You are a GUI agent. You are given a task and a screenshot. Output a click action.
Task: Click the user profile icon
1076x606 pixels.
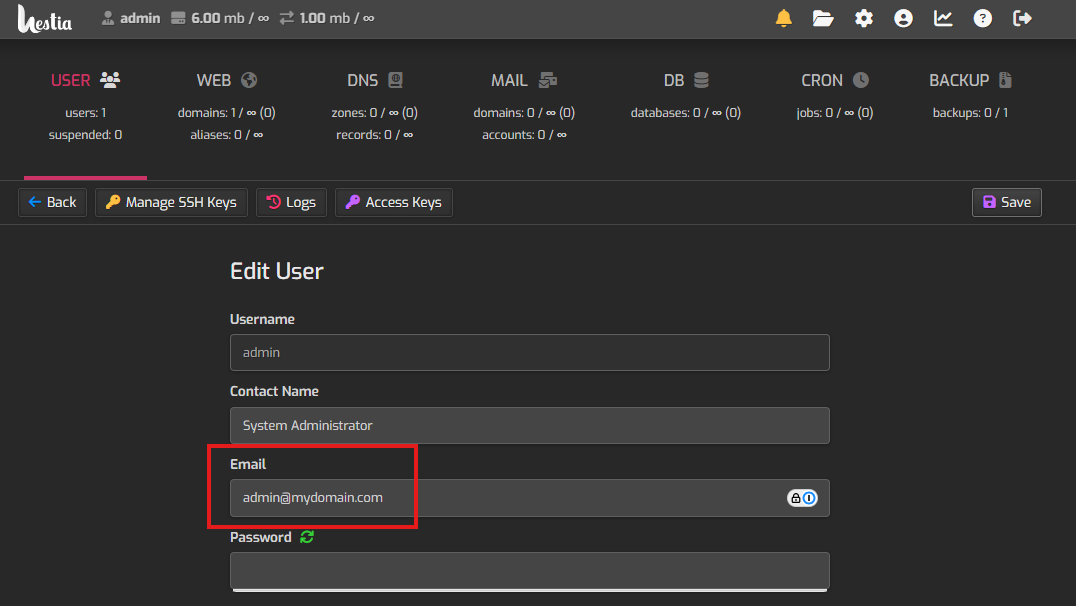tap(903, 18)
